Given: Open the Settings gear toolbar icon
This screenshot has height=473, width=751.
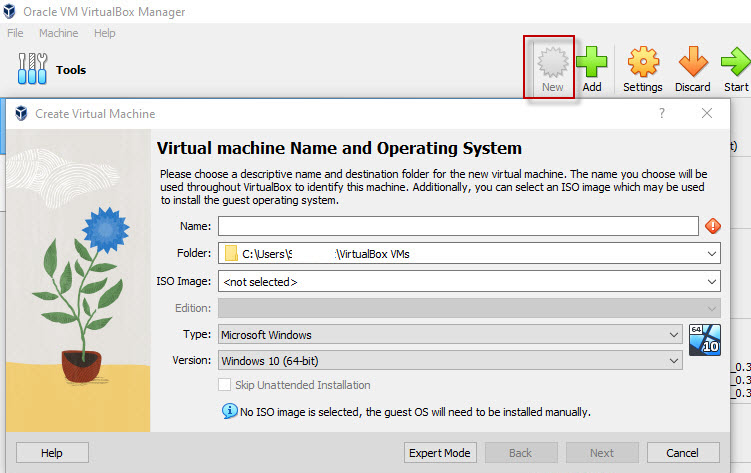Looking at the screenshot, I should [643, 62].
